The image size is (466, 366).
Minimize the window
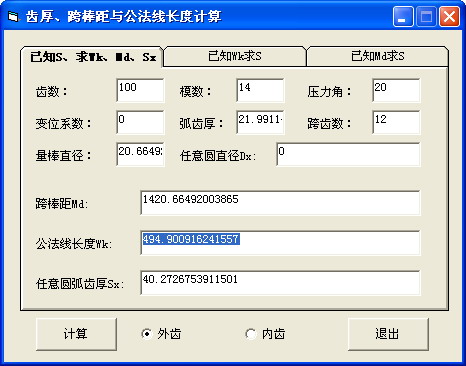click(x=403, y=16)
